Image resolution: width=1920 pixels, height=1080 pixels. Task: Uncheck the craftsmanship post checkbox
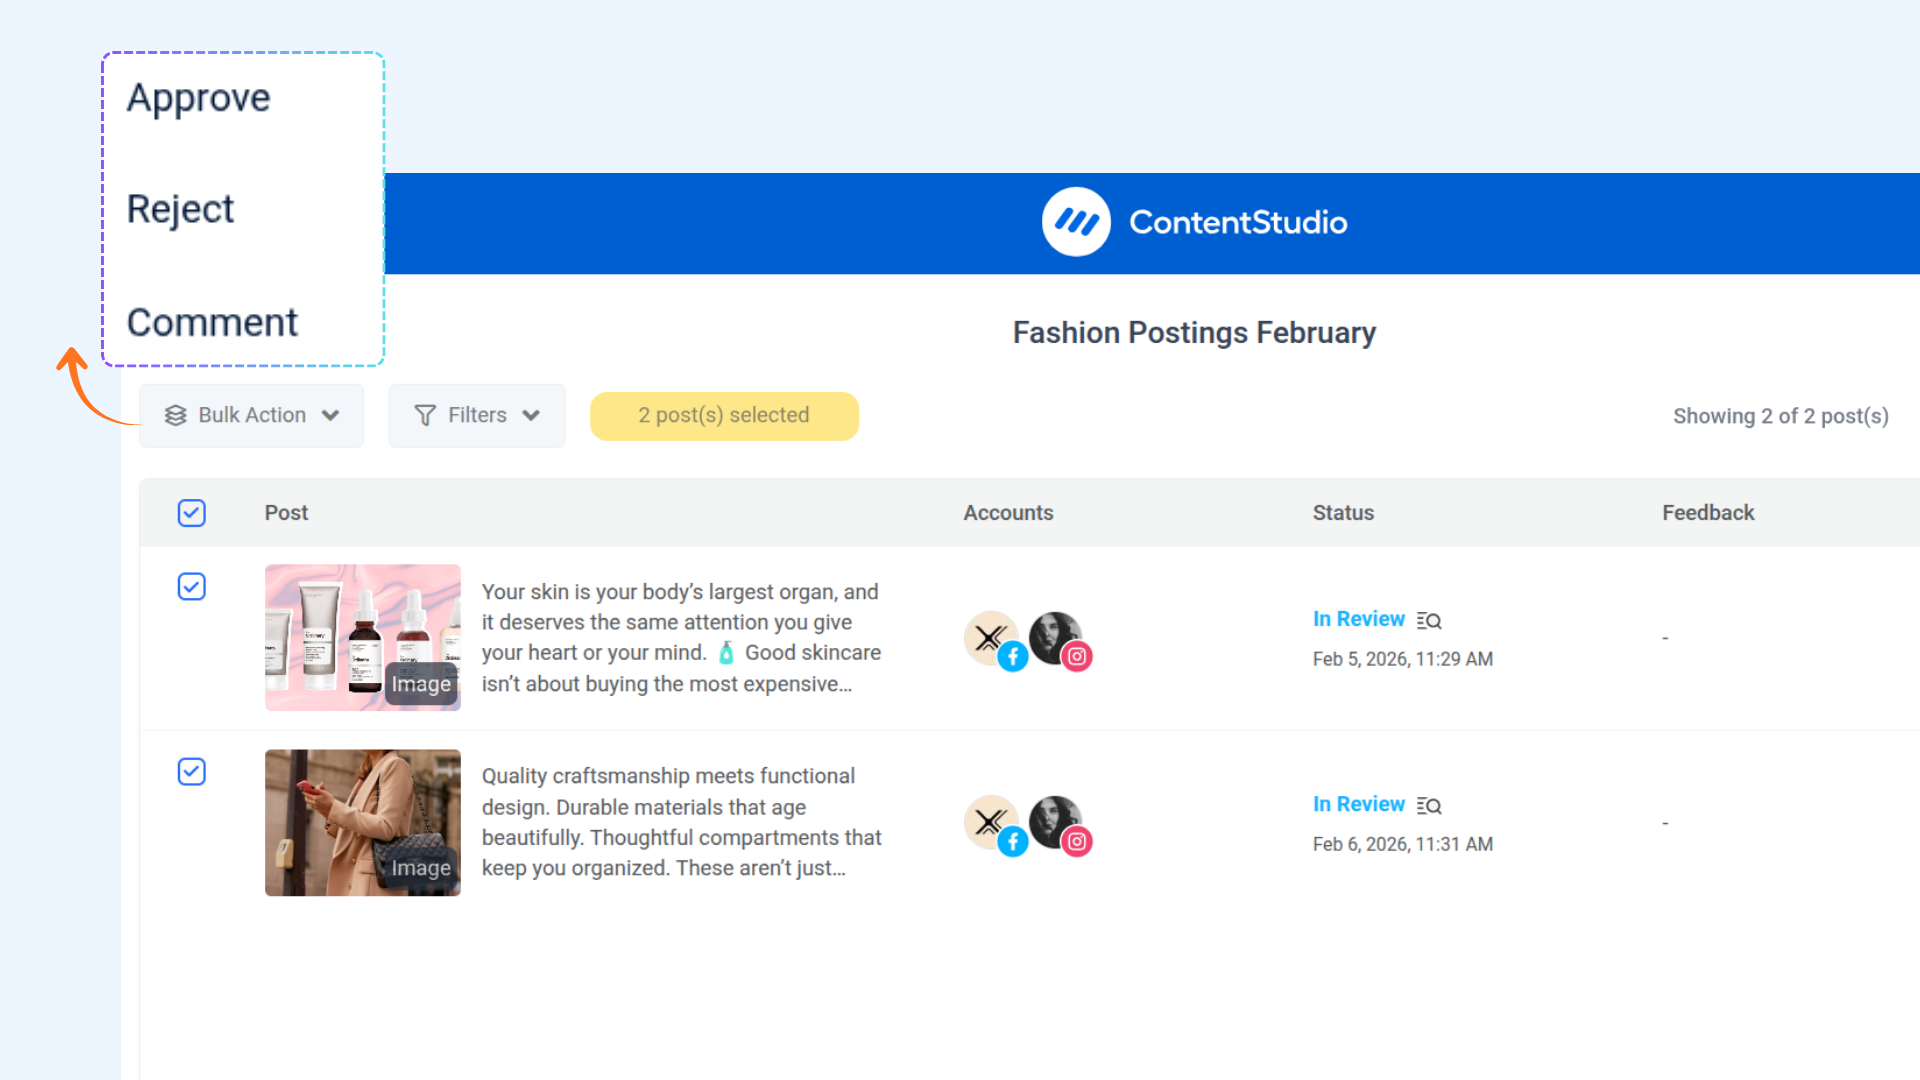(191, 772)
